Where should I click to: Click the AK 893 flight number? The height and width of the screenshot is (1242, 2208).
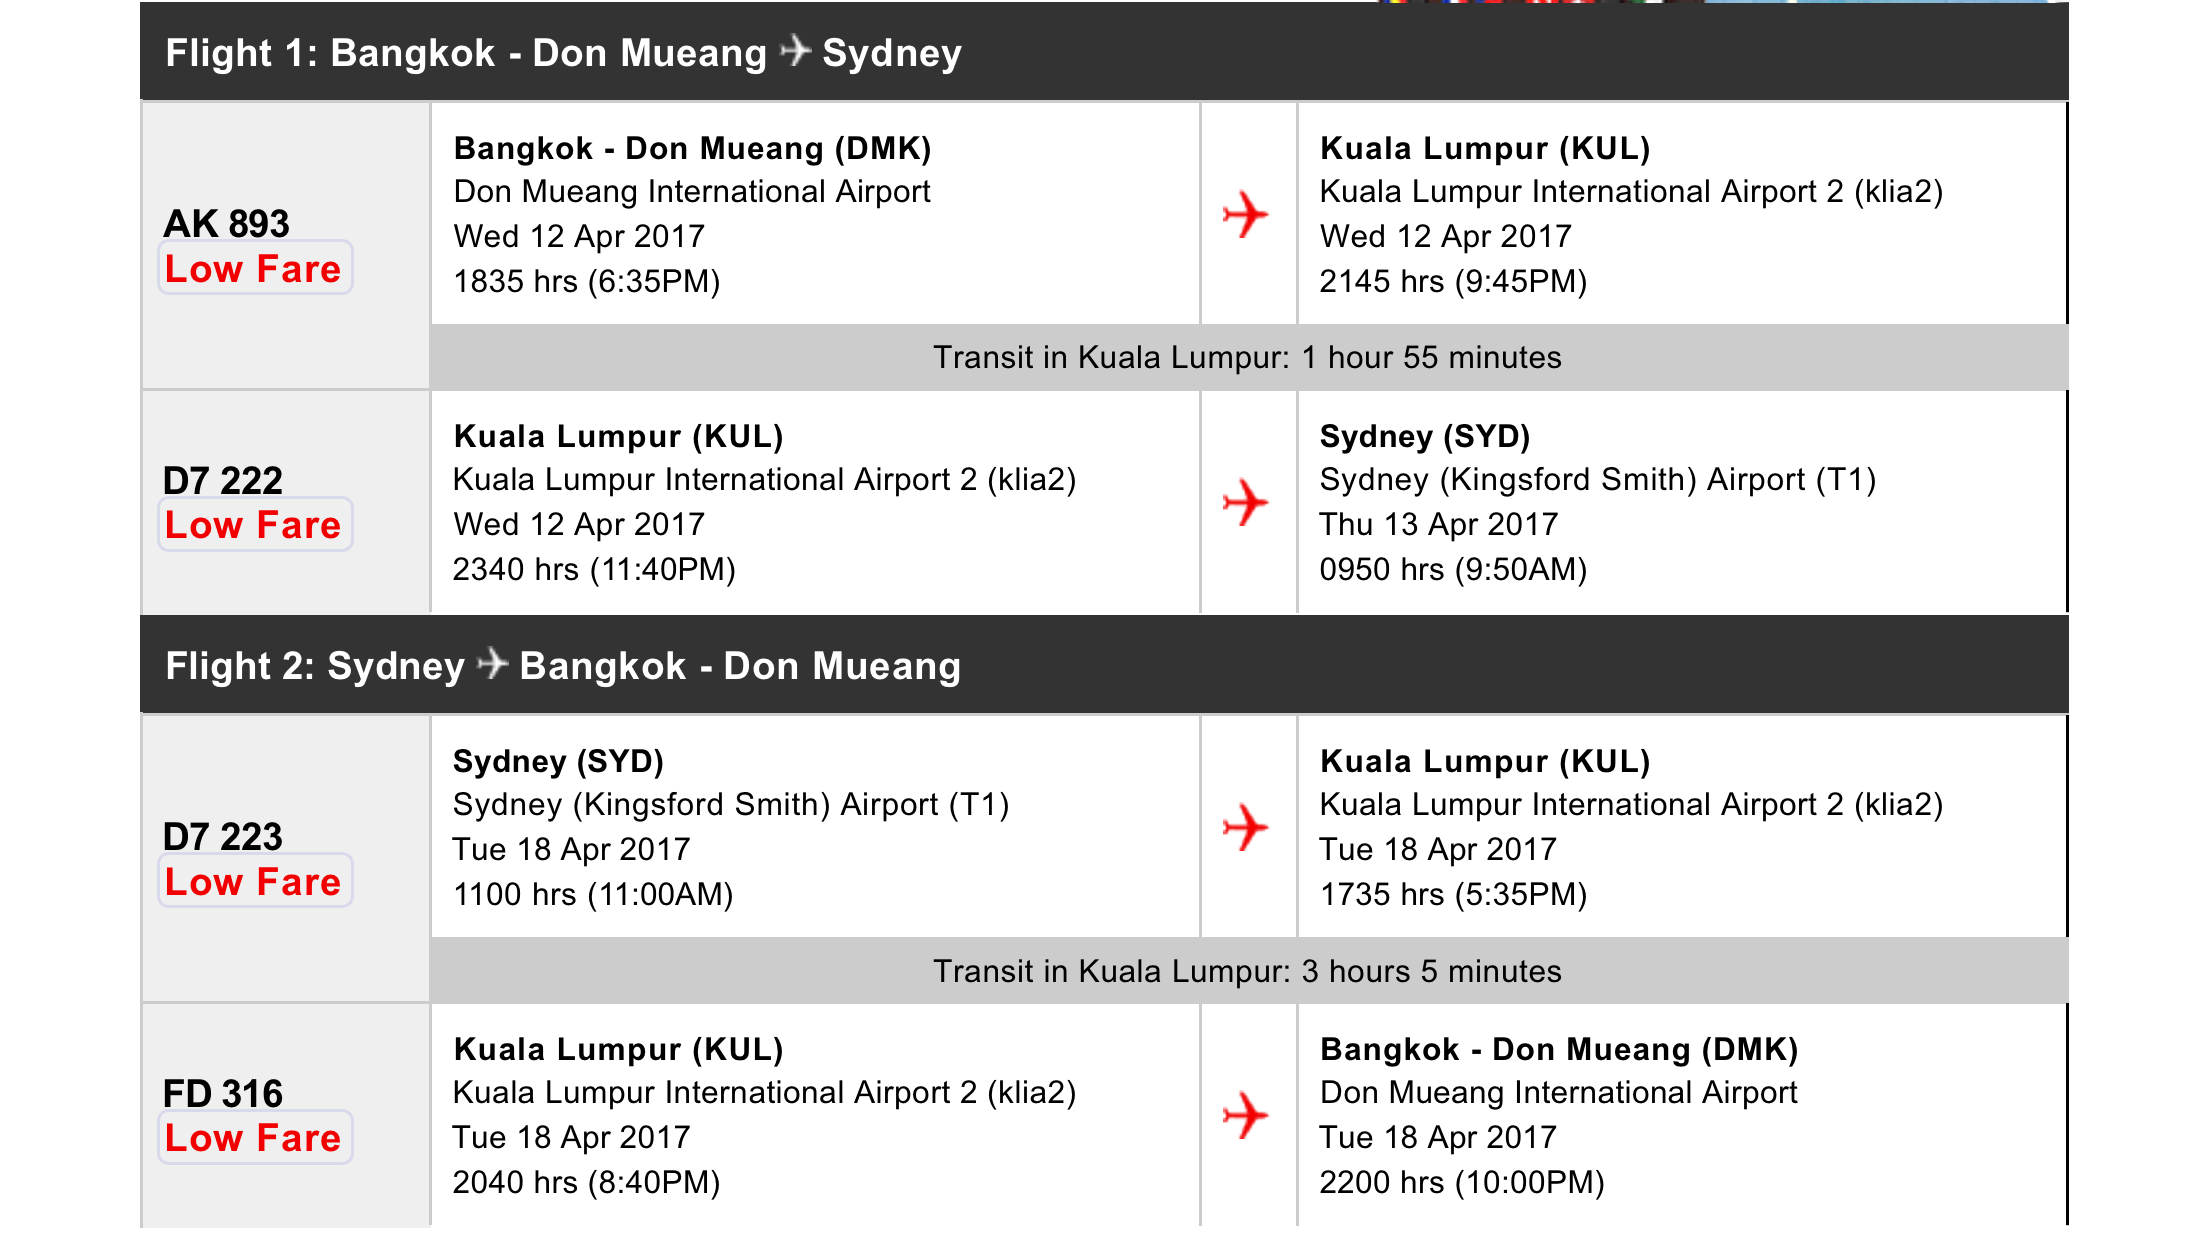coord(227,223)
